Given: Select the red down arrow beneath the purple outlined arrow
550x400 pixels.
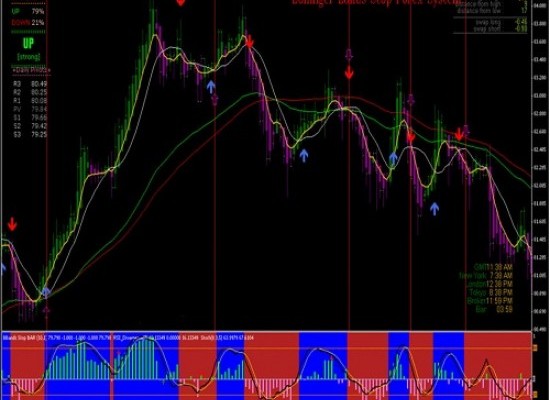Looking at the screenshot, I should [x=349, y=73].
